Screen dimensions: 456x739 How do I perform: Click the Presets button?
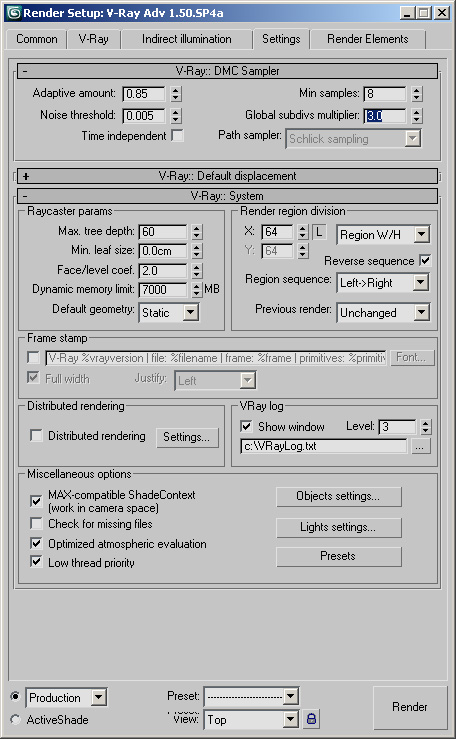[338, 556]
